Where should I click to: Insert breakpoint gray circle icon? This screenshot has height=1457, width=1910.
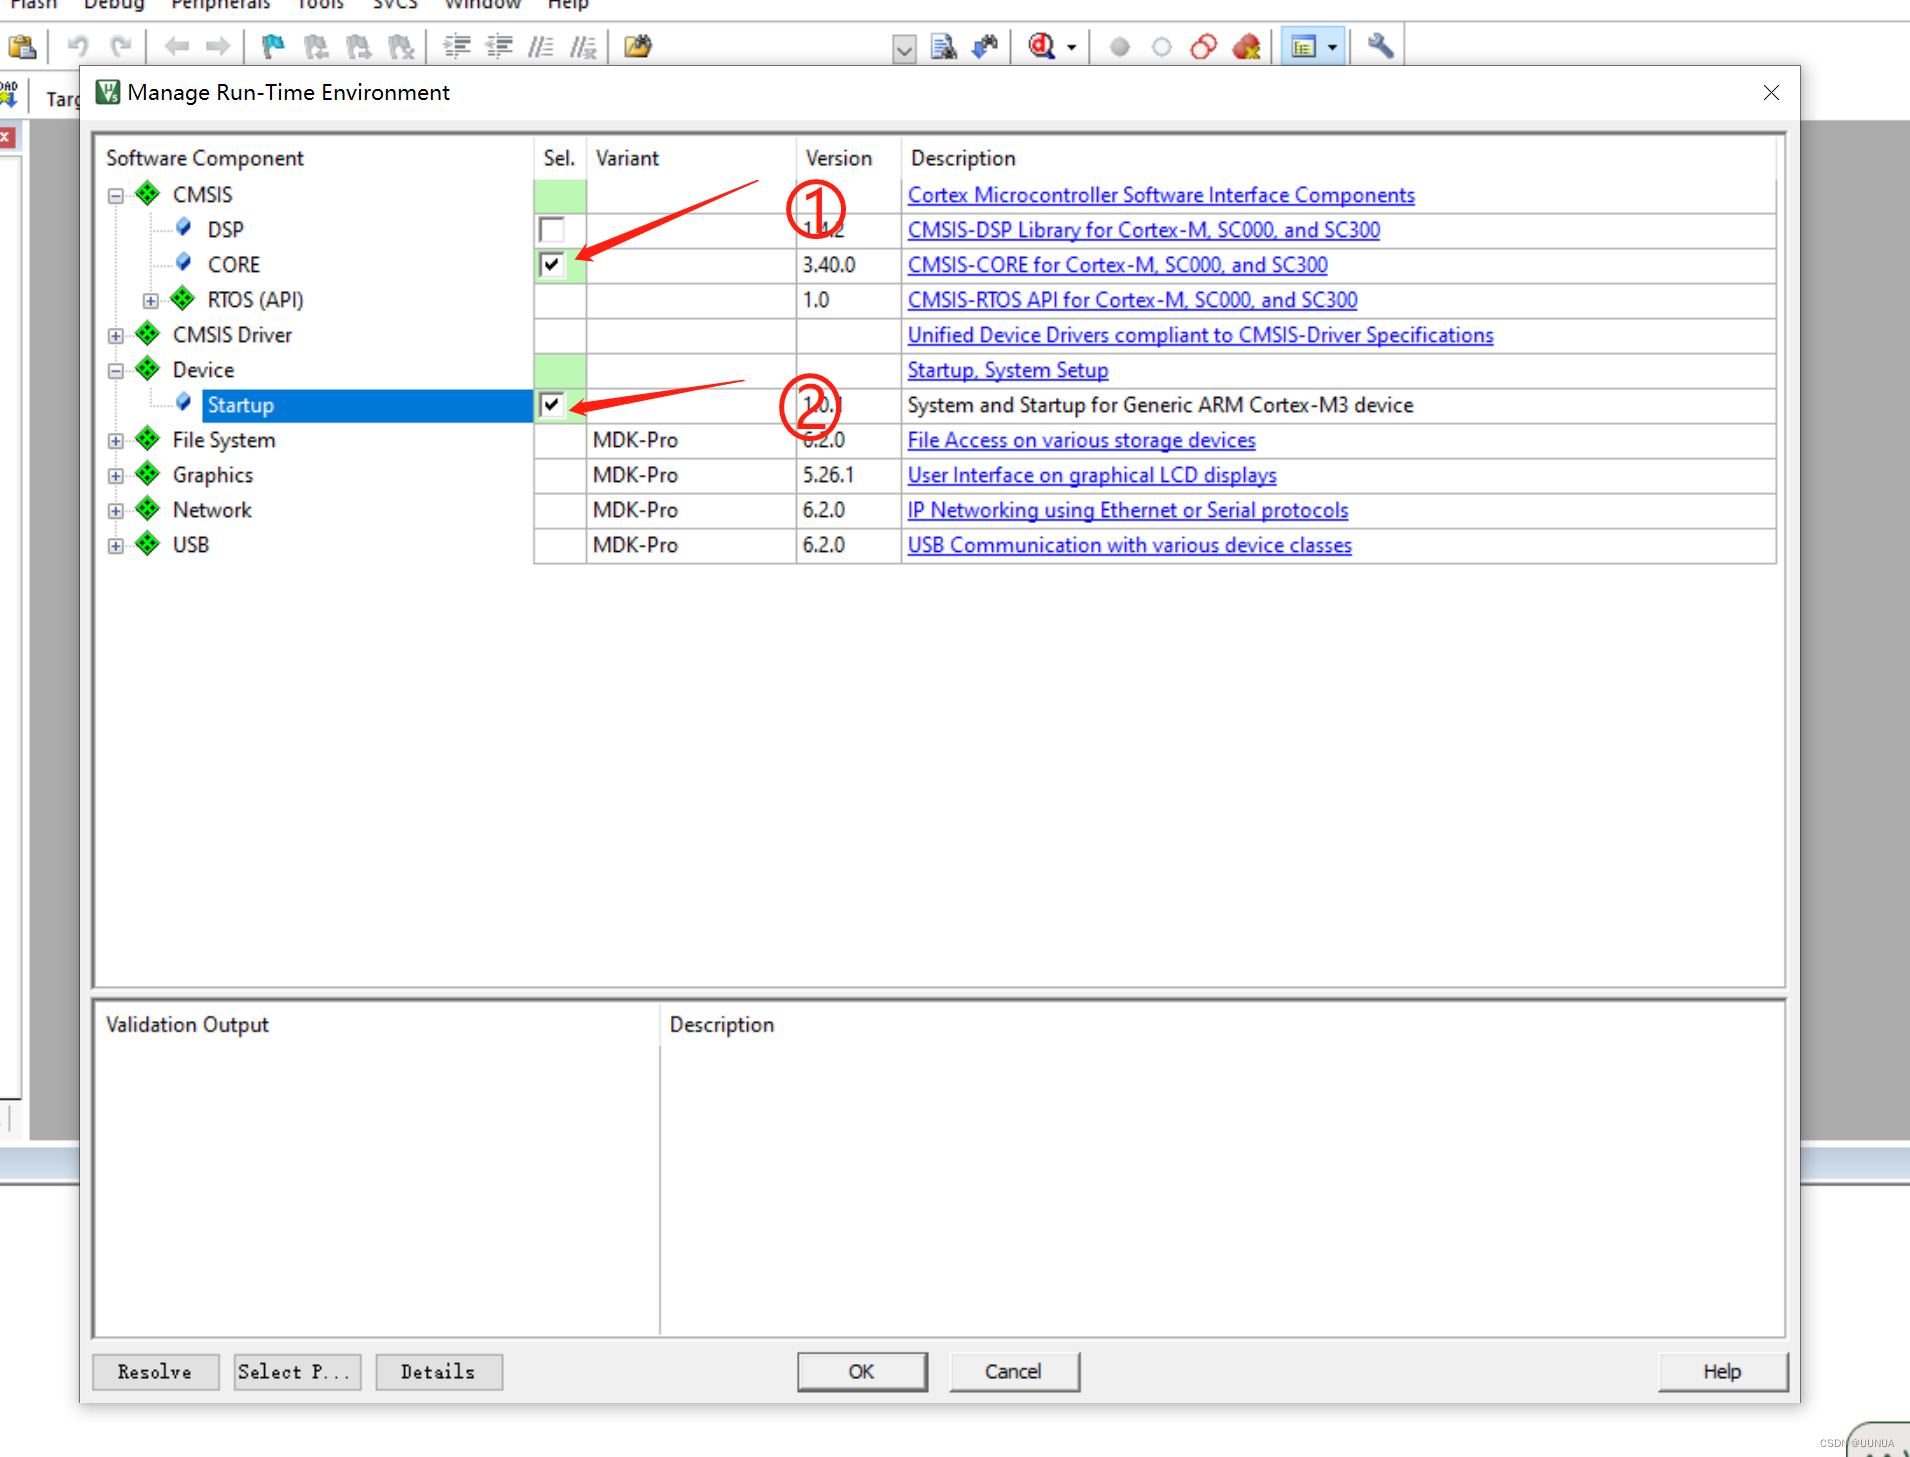pyautogui.click(x=1120, y=47)
